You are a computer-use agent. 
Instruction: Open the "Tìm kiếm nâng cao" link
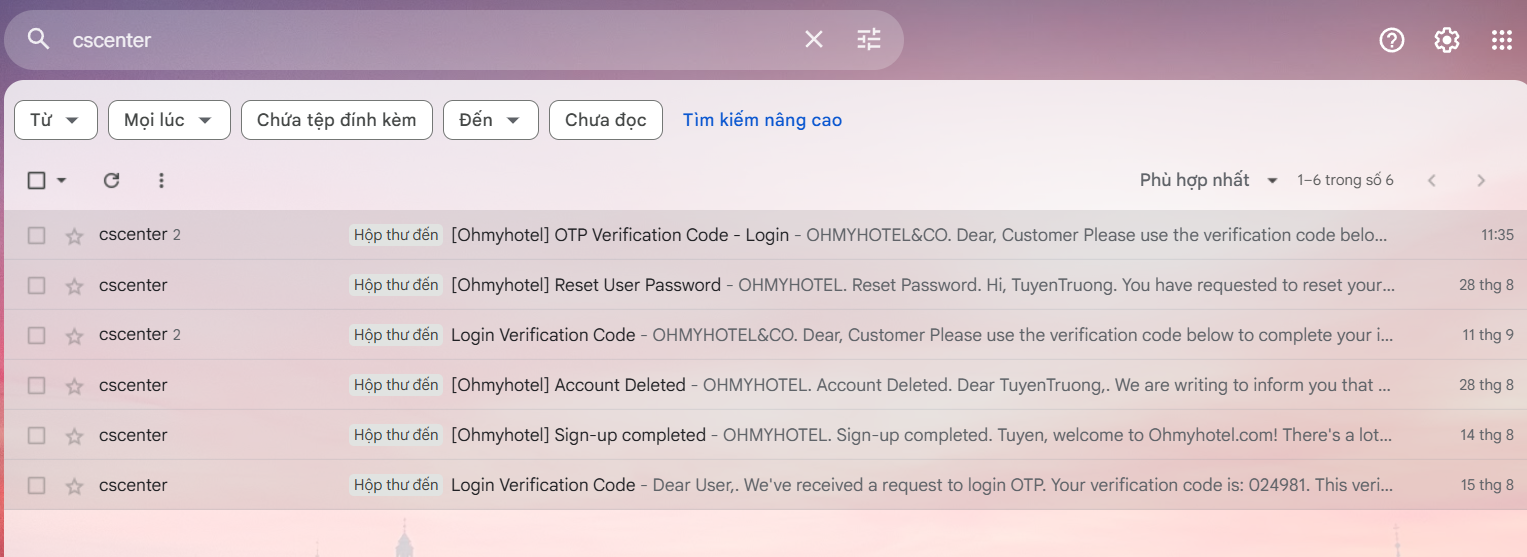click(762, 120)
